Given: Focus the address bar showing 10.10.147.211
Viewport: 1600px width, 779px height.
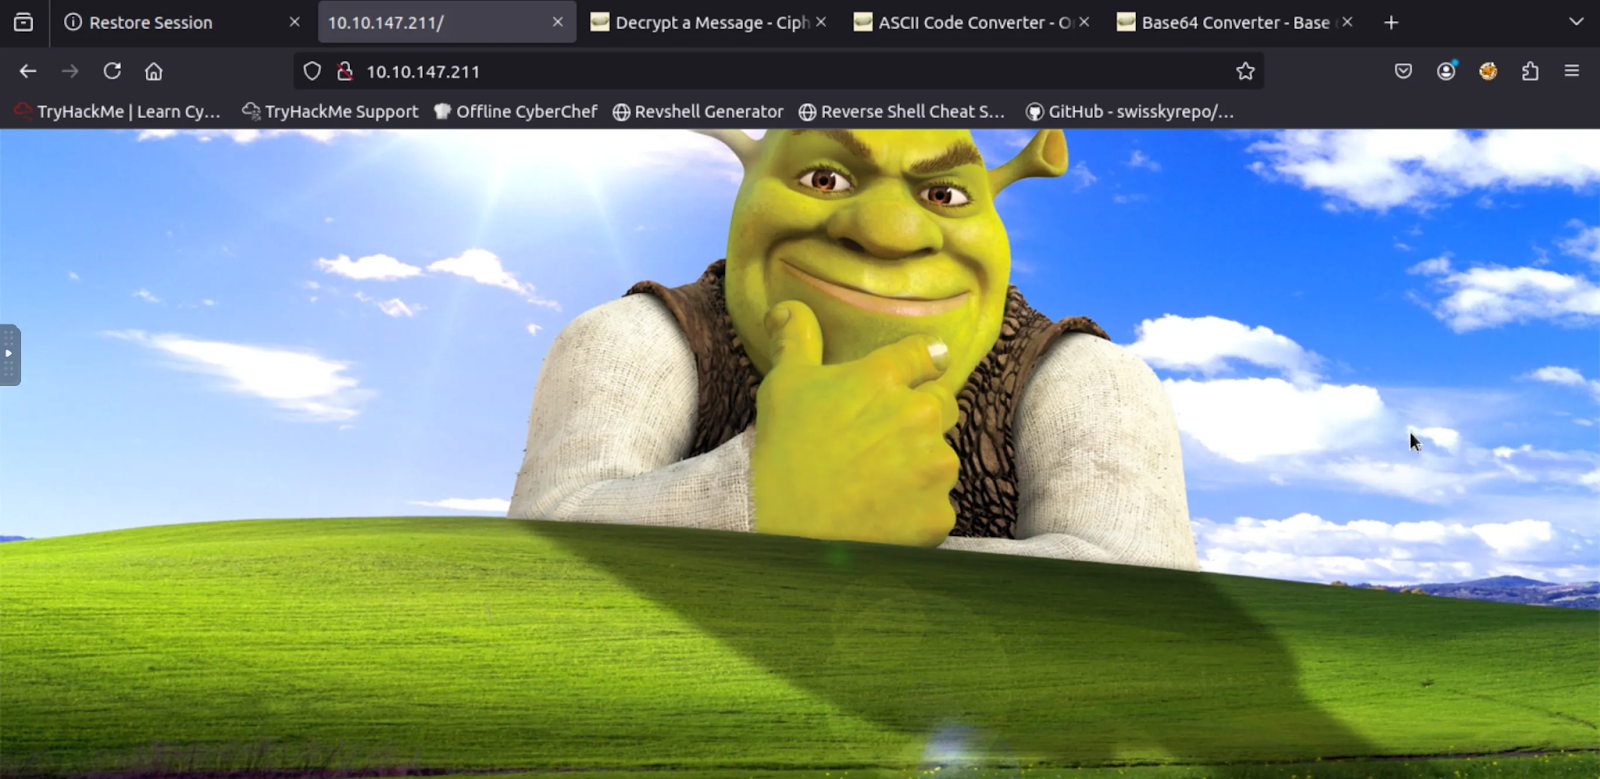Looking at the screenshot, I should point(780,71).
